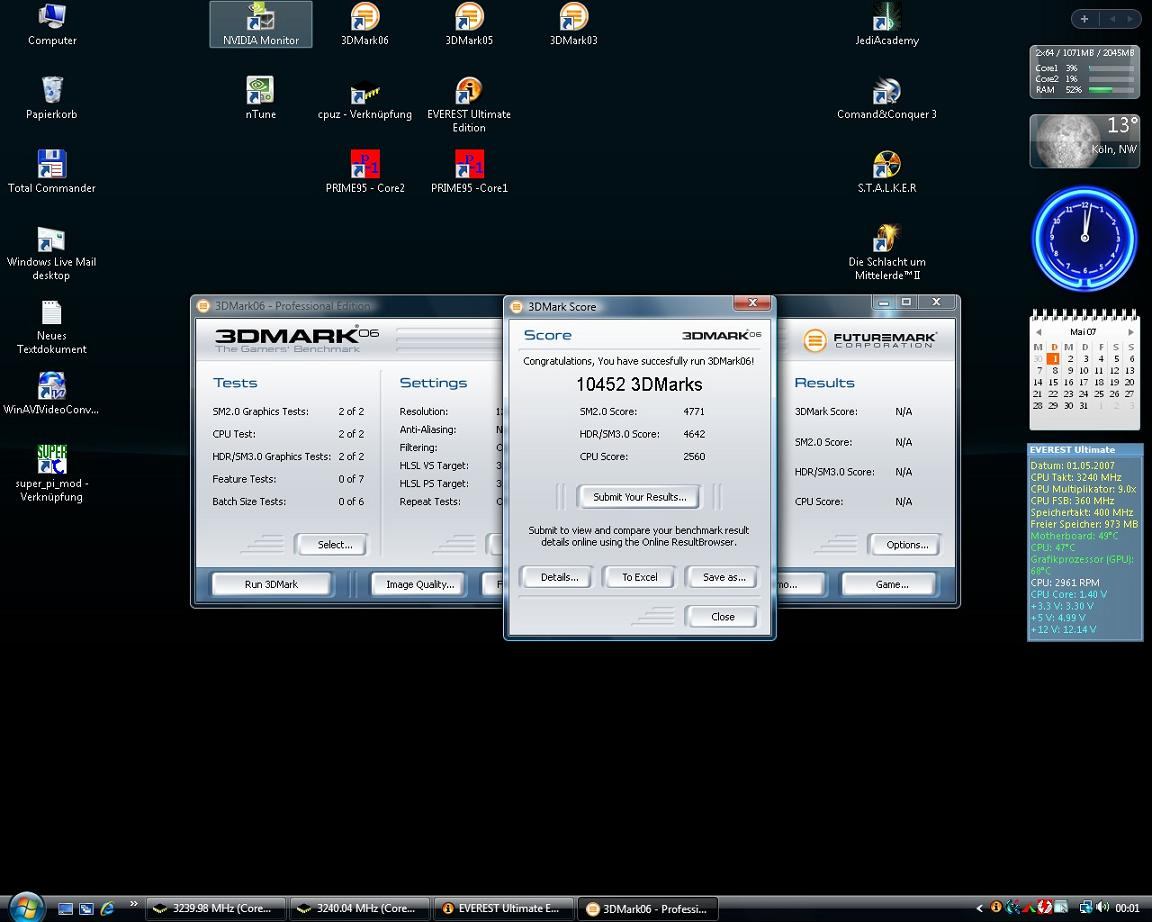Open the Papierkorb recycle bin icon
The image size is (1152, 922).
click(51, 98)
